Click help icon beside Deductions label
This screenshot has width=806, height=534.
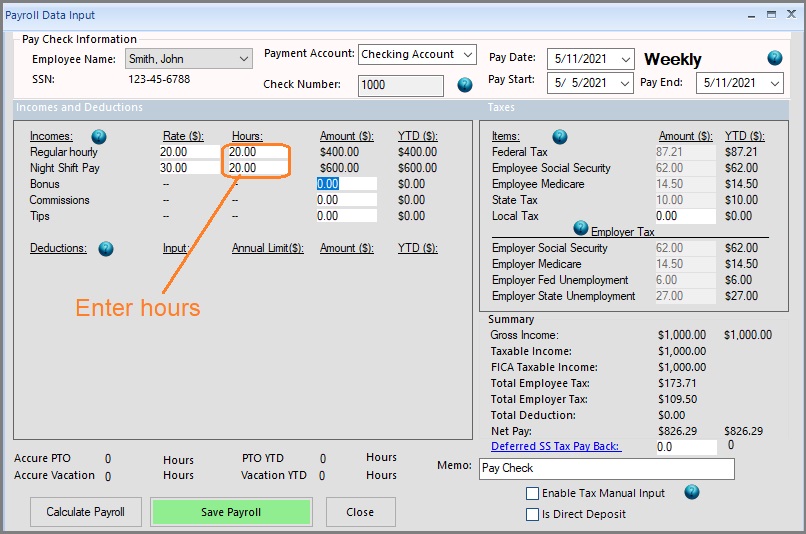106,248
